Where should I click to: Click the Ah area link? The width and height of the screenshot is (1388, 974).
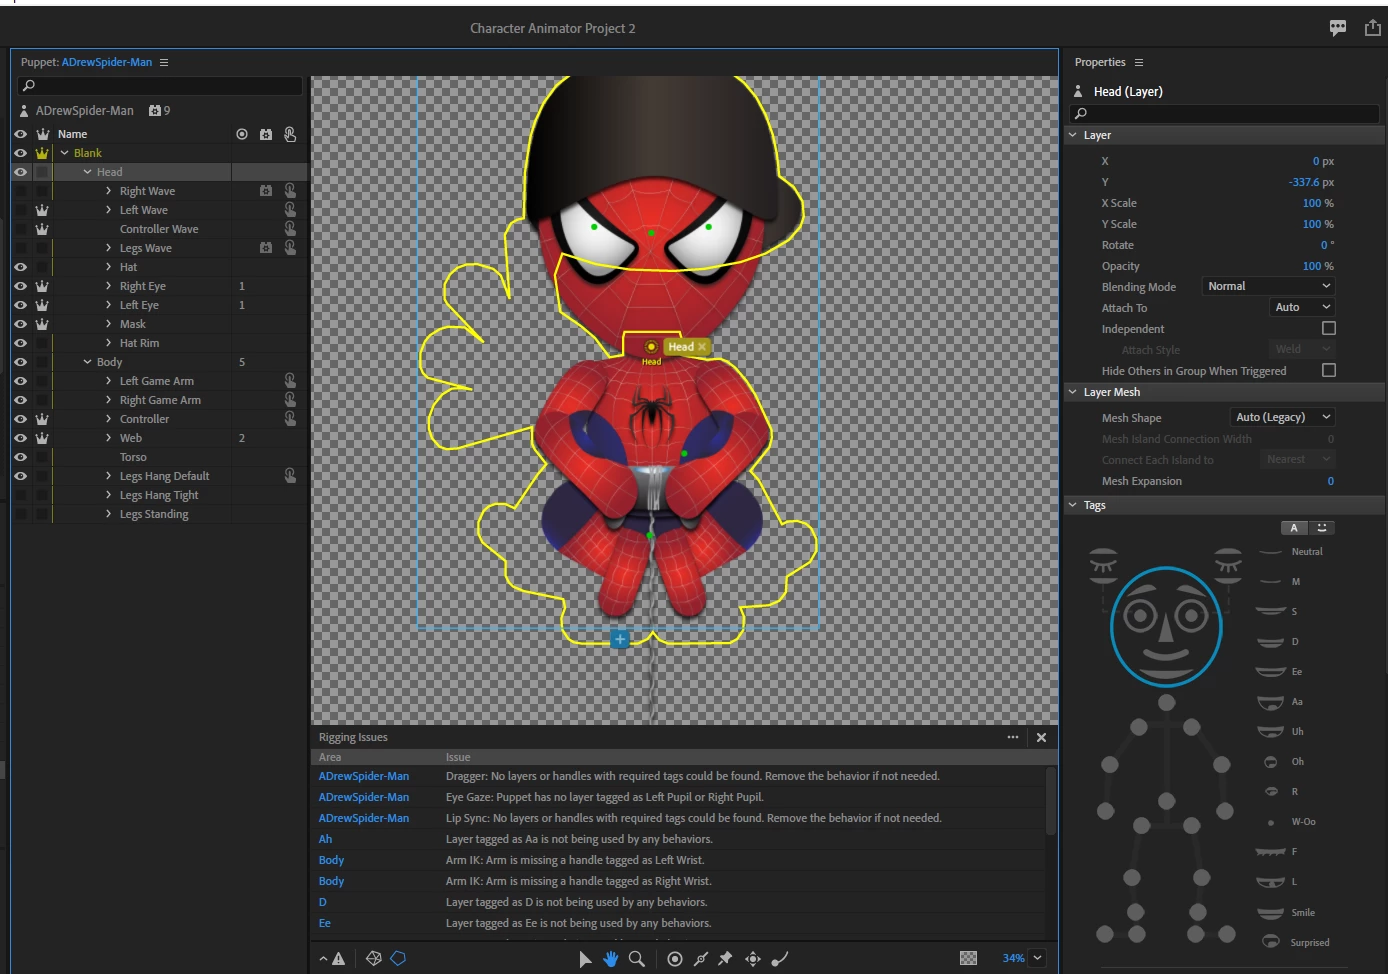[325, 839]
